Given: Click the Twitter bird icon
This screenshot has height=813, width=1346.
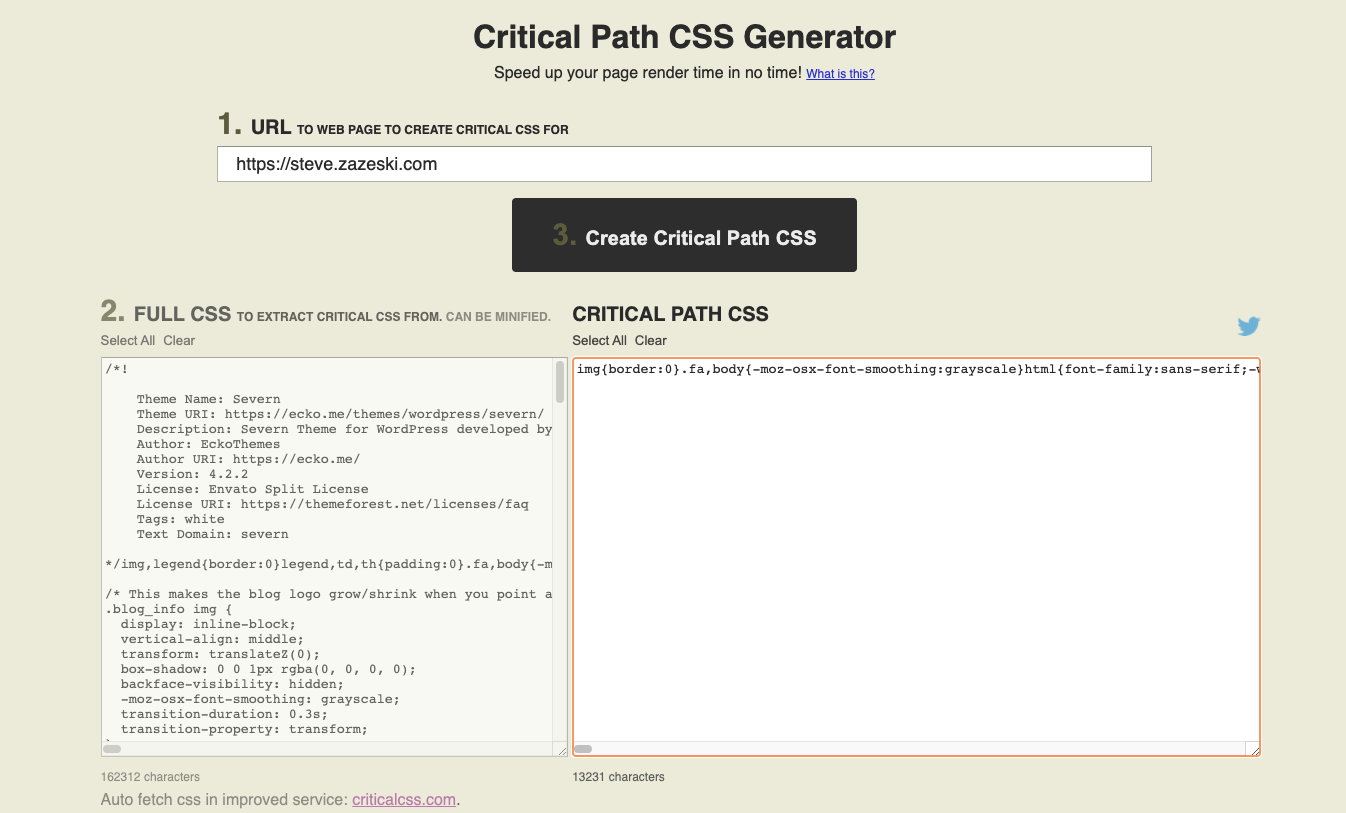Looking at the screenshot, I should (x=1248, y=326).
